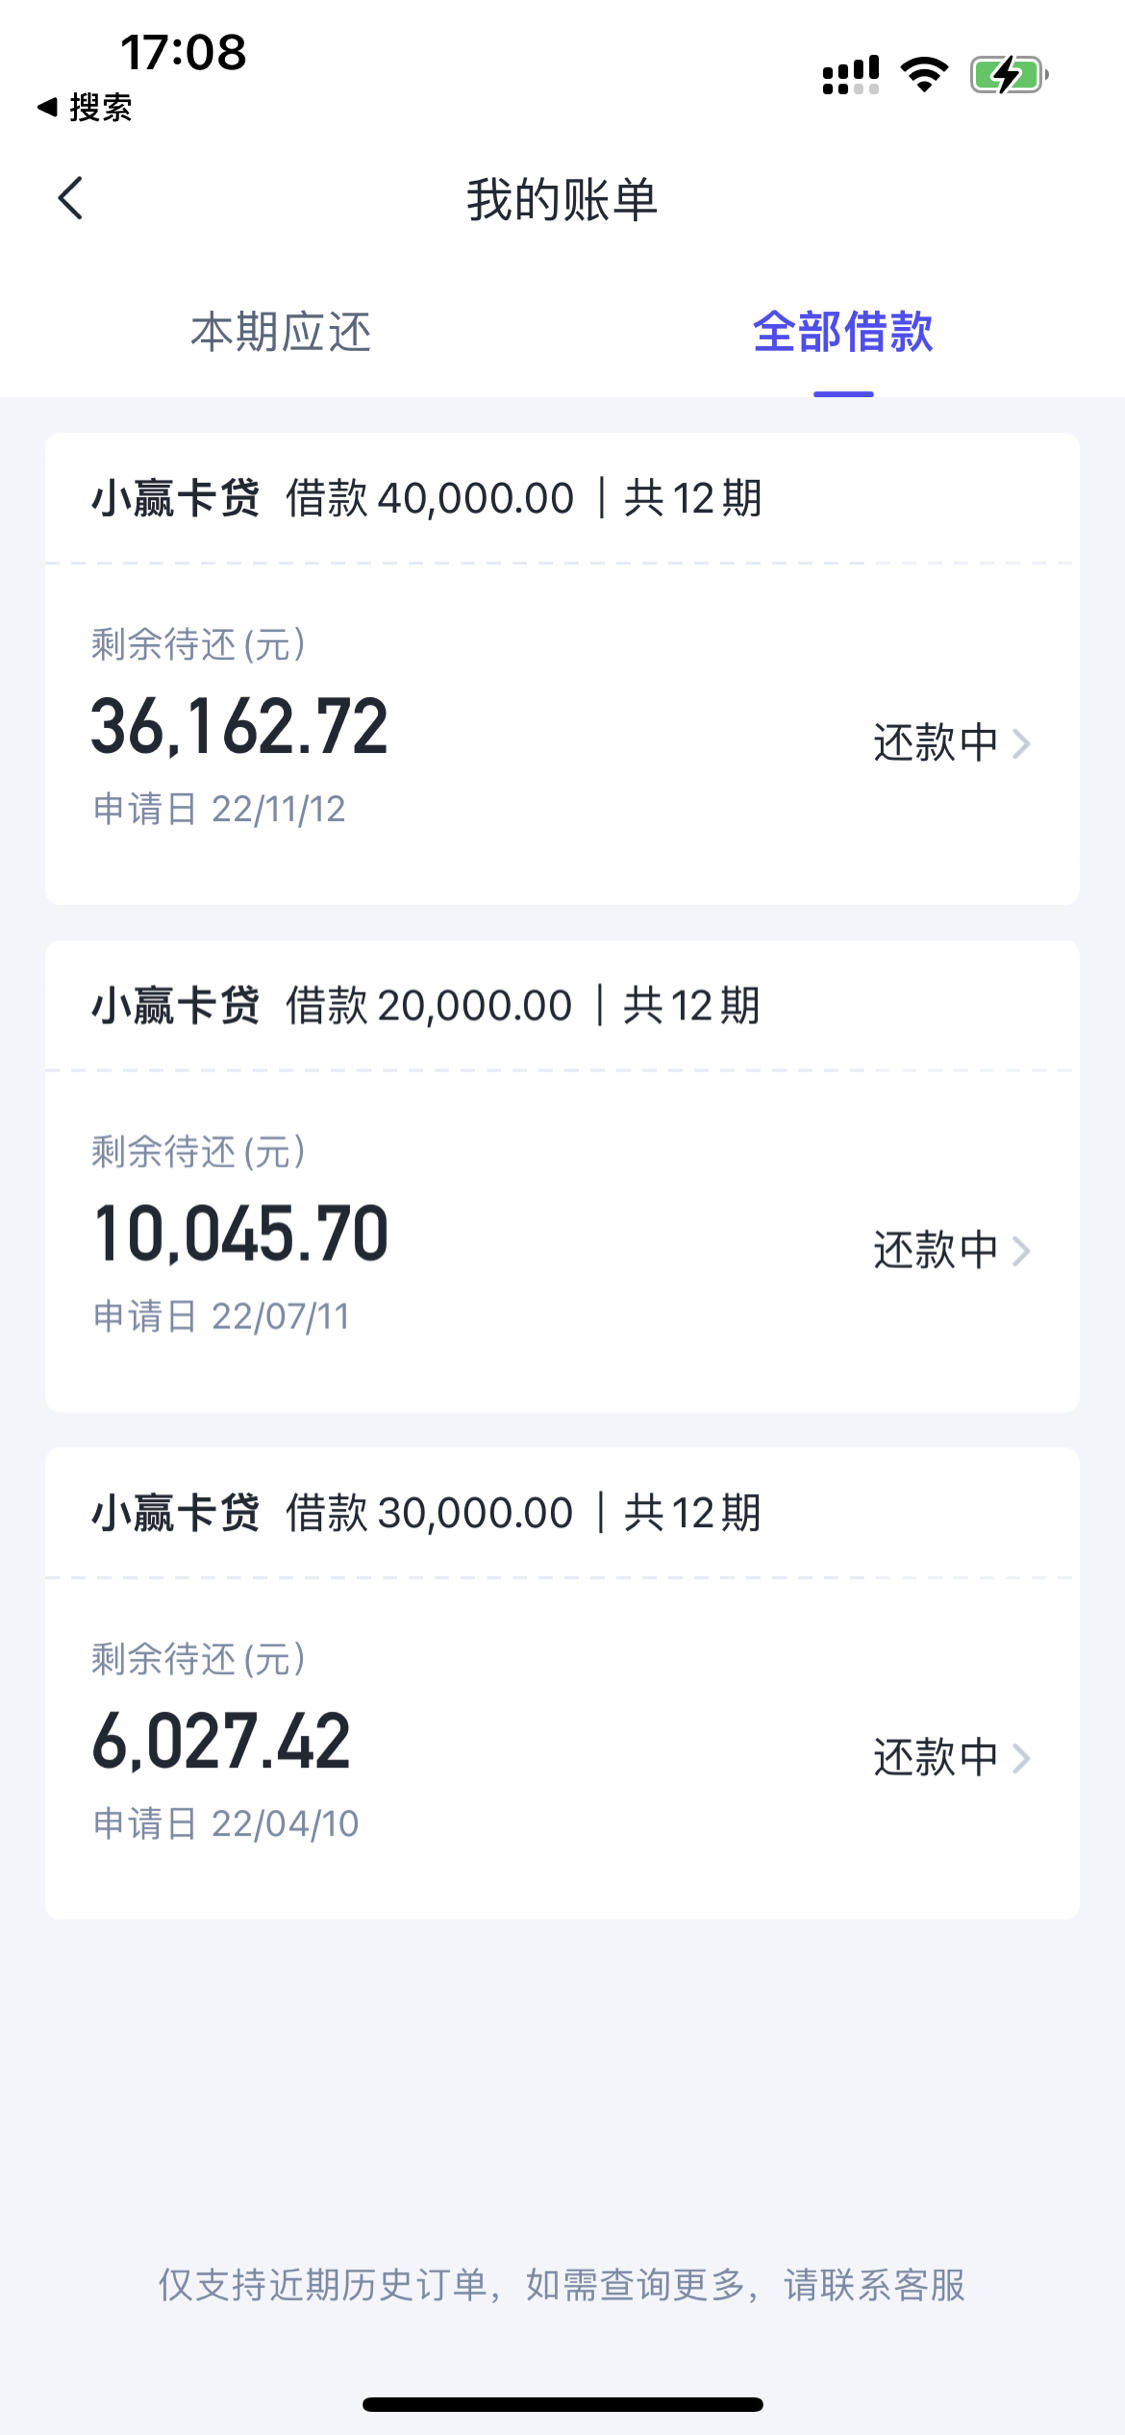Tap 还款中 status on 36,162.72 loan
Screen dimensions: 1125x2435
pyautogui.click(x=936, y=743)
